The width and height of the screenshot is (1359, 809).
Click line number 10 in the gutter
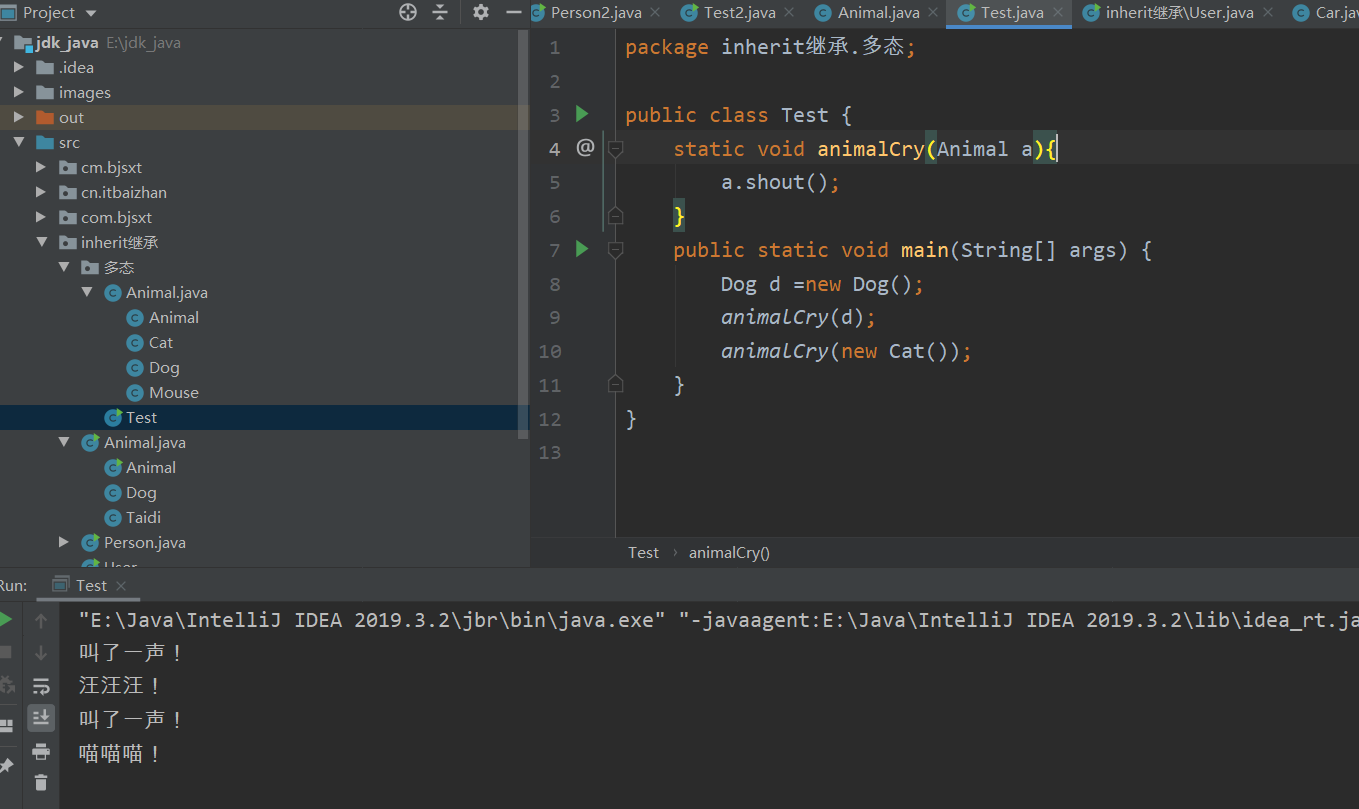(549, 351)
